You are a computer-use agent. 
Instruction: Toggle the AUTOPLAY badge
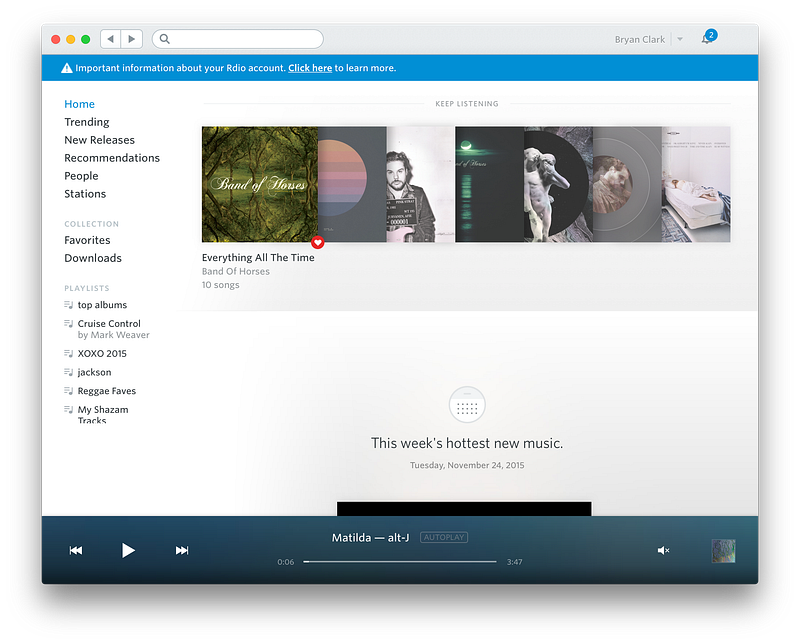(x=444, y=537)
